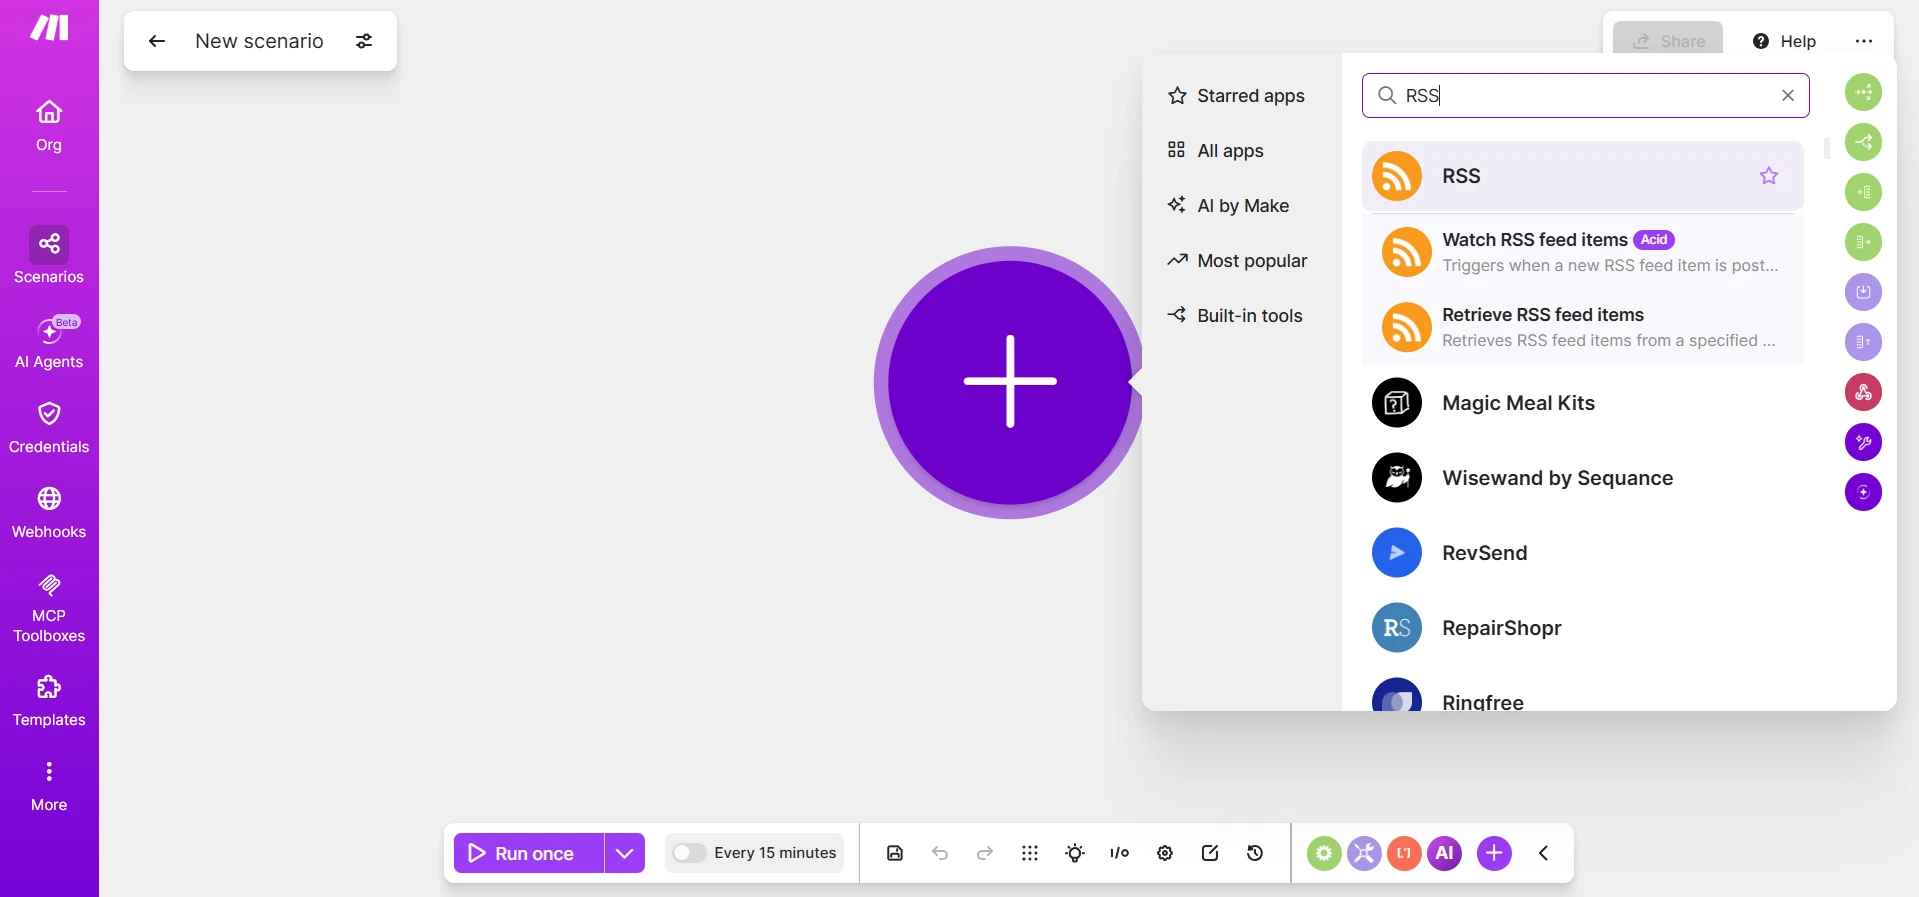The height and width of the screenshot is (897, 1919).
Task: Open scenario settings gear icon
Action: [x=1165, y=853]
